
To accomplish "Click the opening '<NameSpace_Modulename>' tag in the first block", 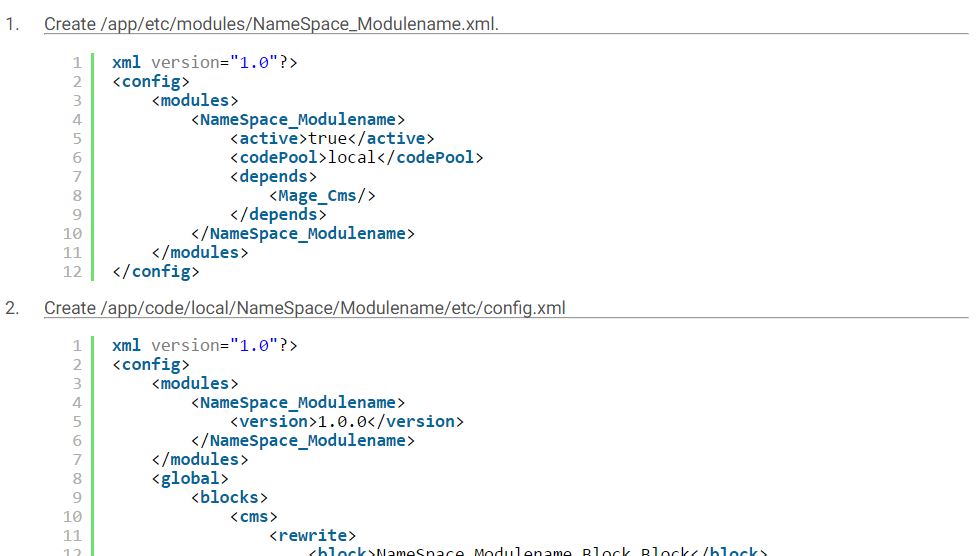I will coord(298,119).
